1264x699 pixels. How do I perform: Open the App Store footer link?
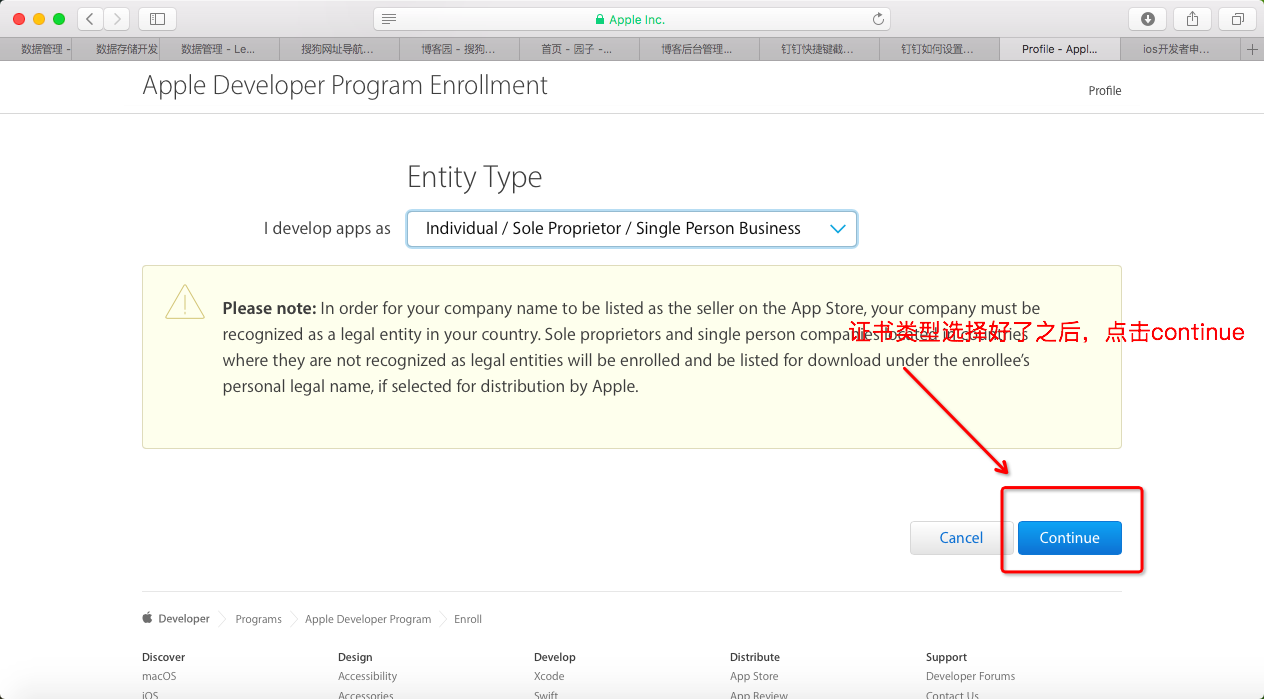[754, 676]
